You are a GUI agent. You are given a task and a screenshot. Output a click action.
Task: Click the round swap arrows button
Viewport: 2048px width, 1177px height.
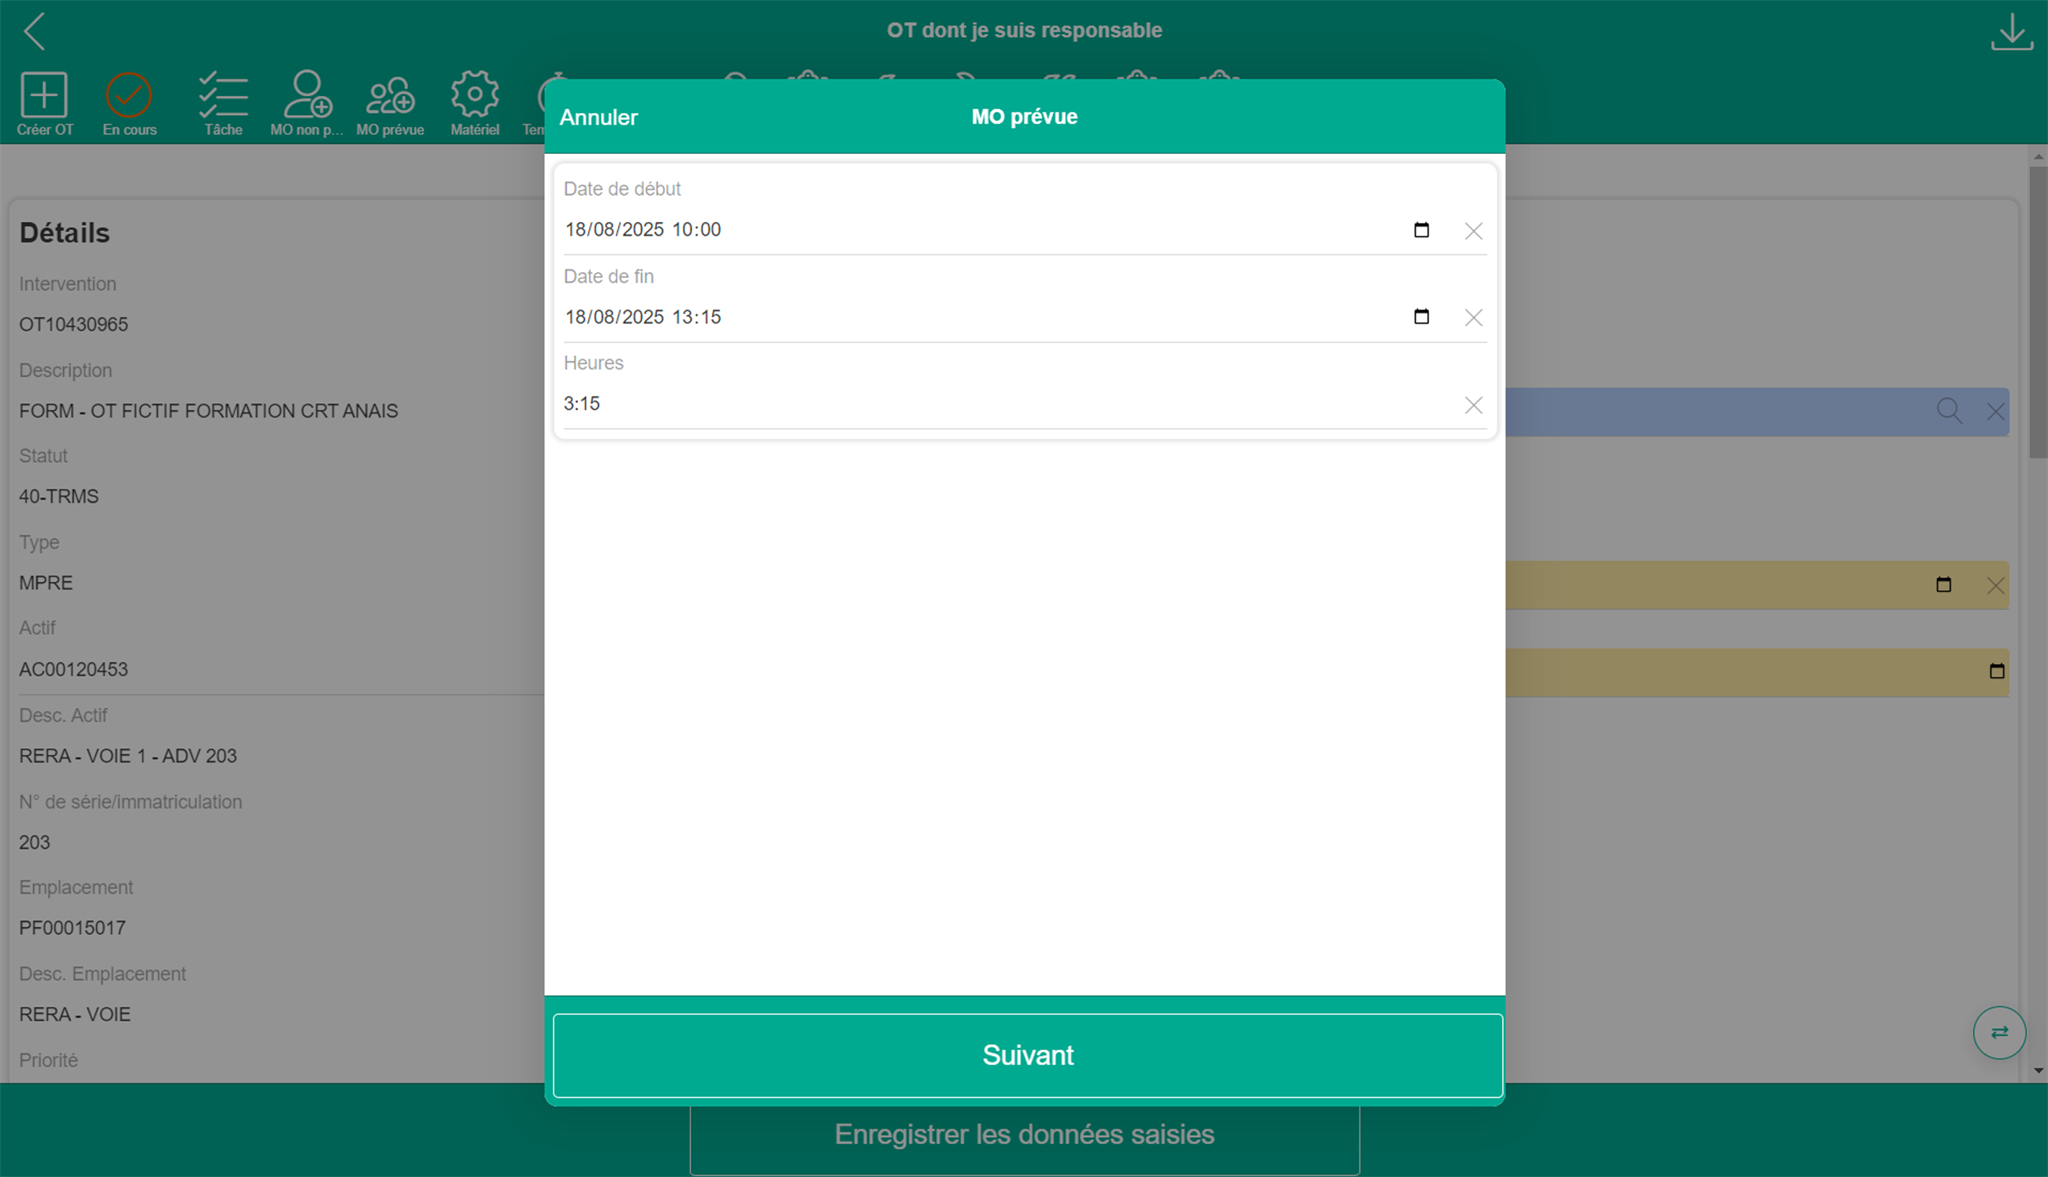1998,1032
